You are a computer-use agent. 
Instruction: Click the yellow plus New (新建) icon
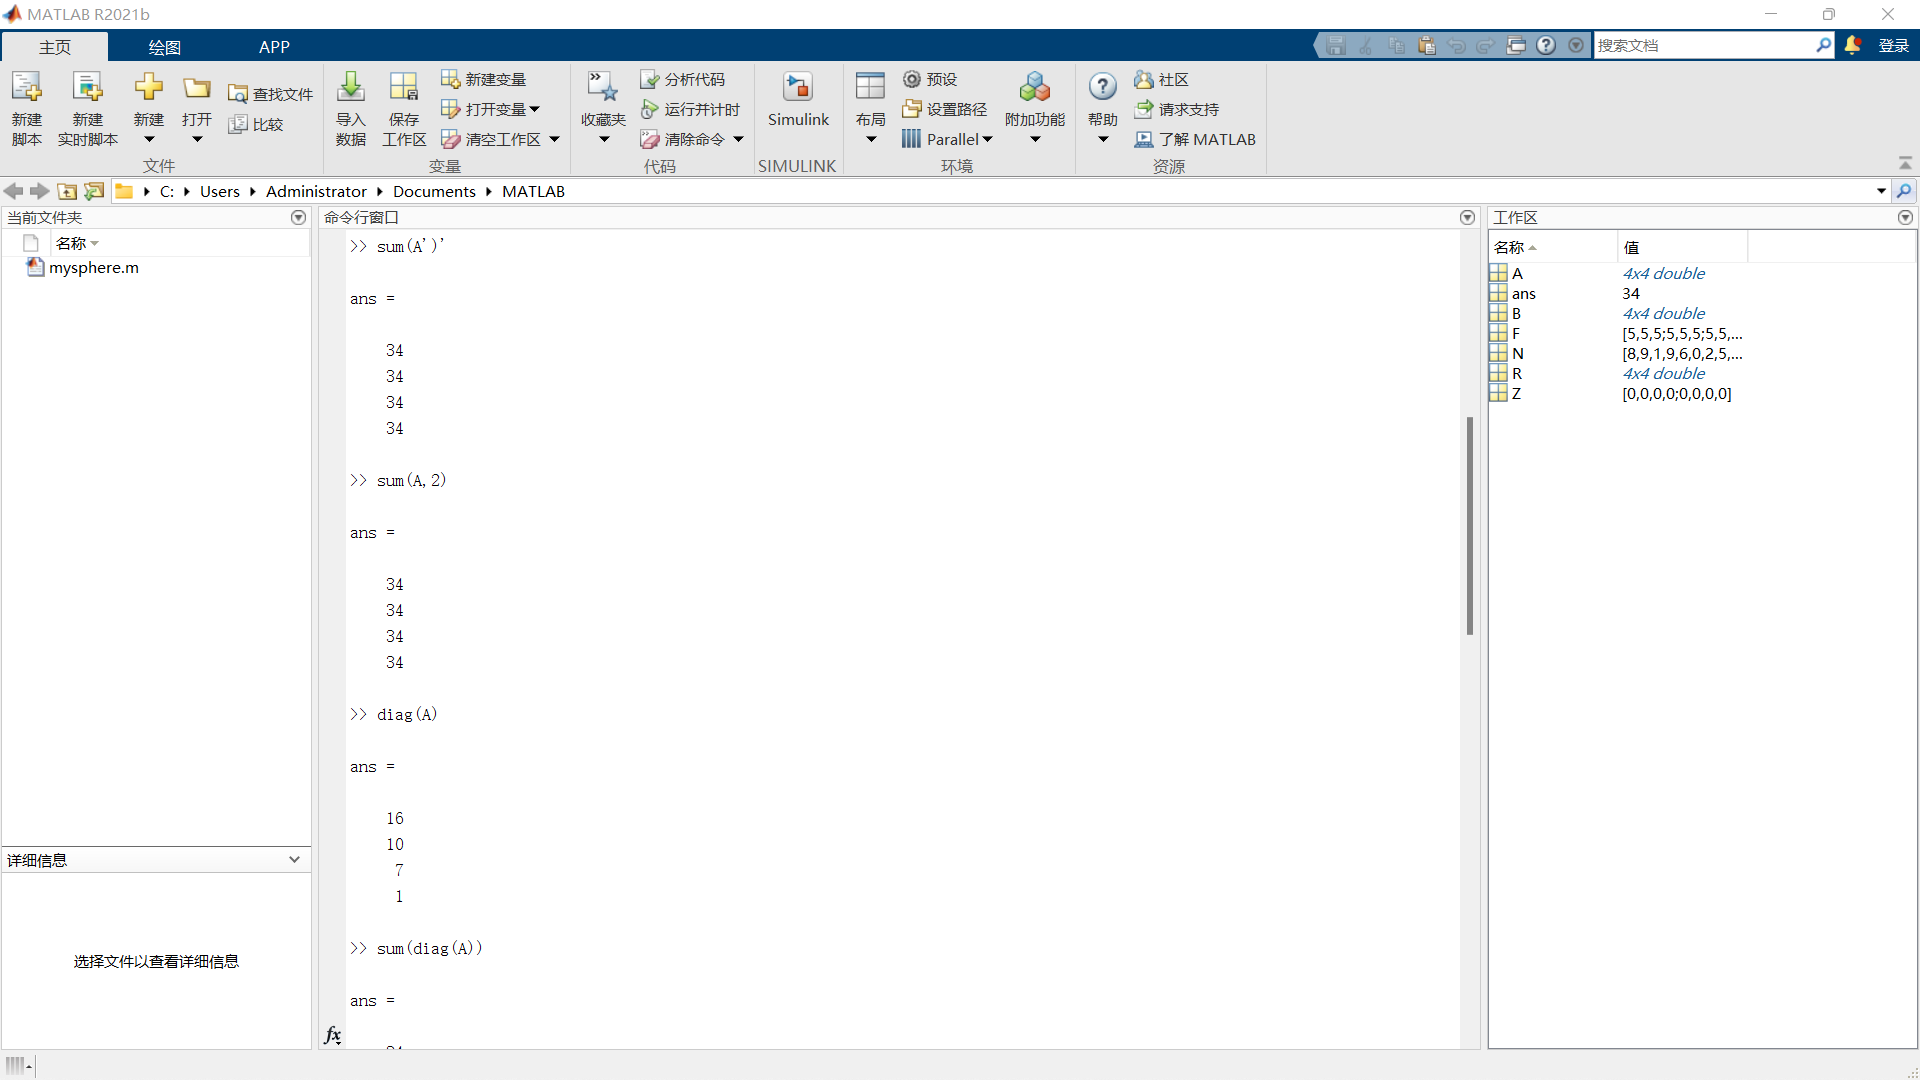tap(149, 87)
